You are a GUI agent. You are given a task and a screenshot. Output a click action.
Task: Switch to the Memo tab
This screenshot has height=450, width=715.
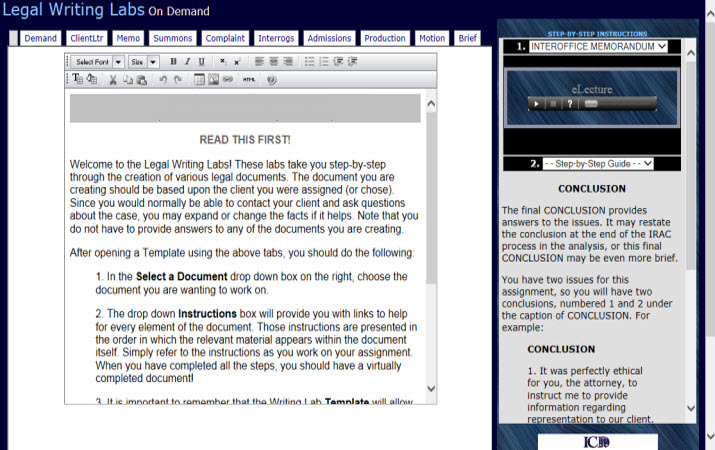coord(128,38)
